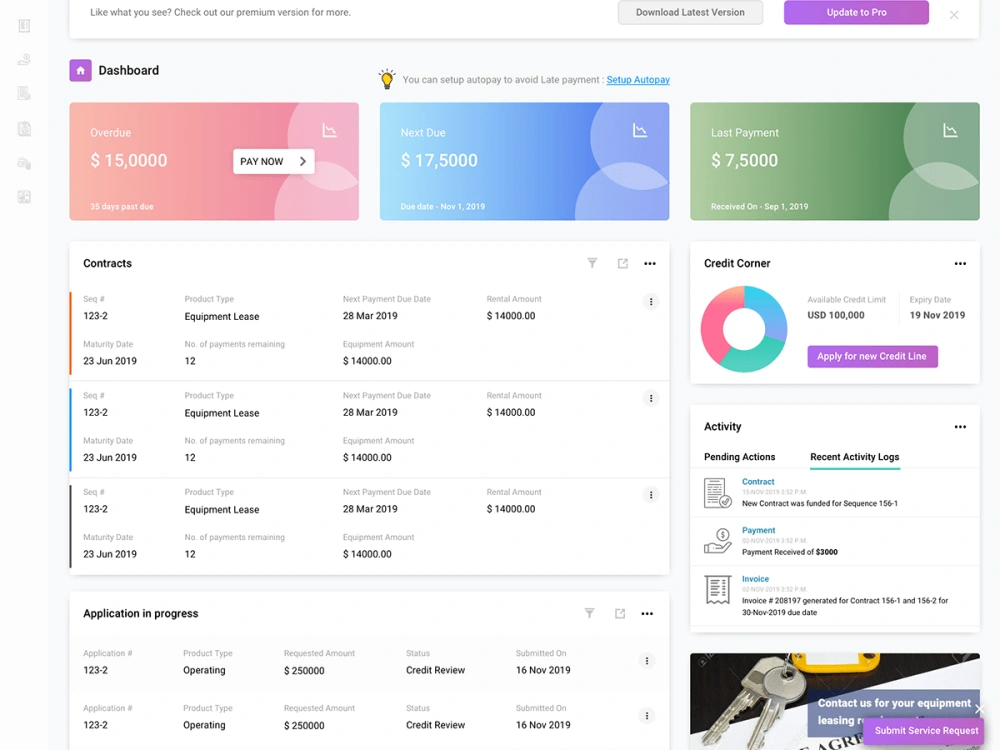Open Application in progress in new window
Image resolution: width=1000 pixels, height=750 pixels.
pos(620,614)
